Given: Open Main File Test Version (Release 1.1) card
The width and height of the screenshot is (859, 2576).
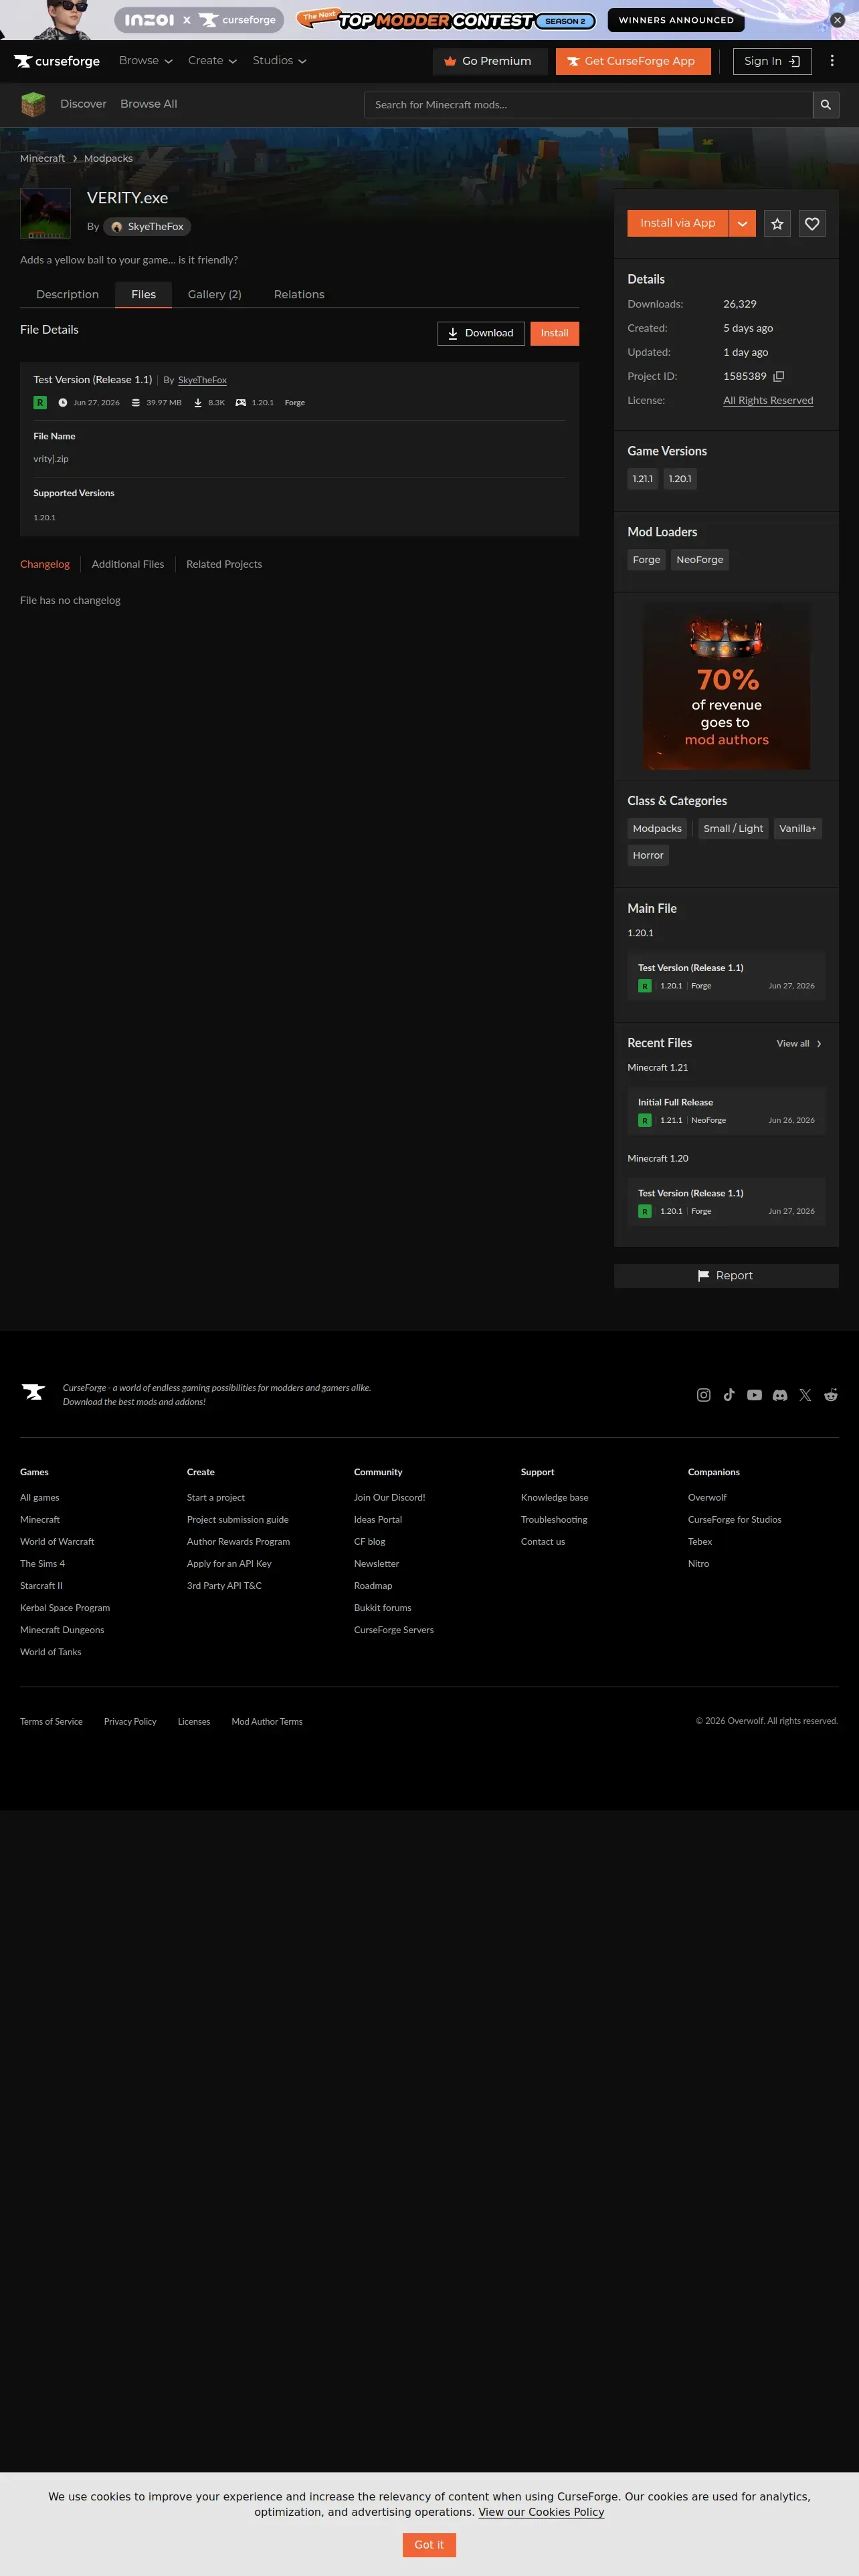Looking at the screenshot, I should tap(726, 976).
